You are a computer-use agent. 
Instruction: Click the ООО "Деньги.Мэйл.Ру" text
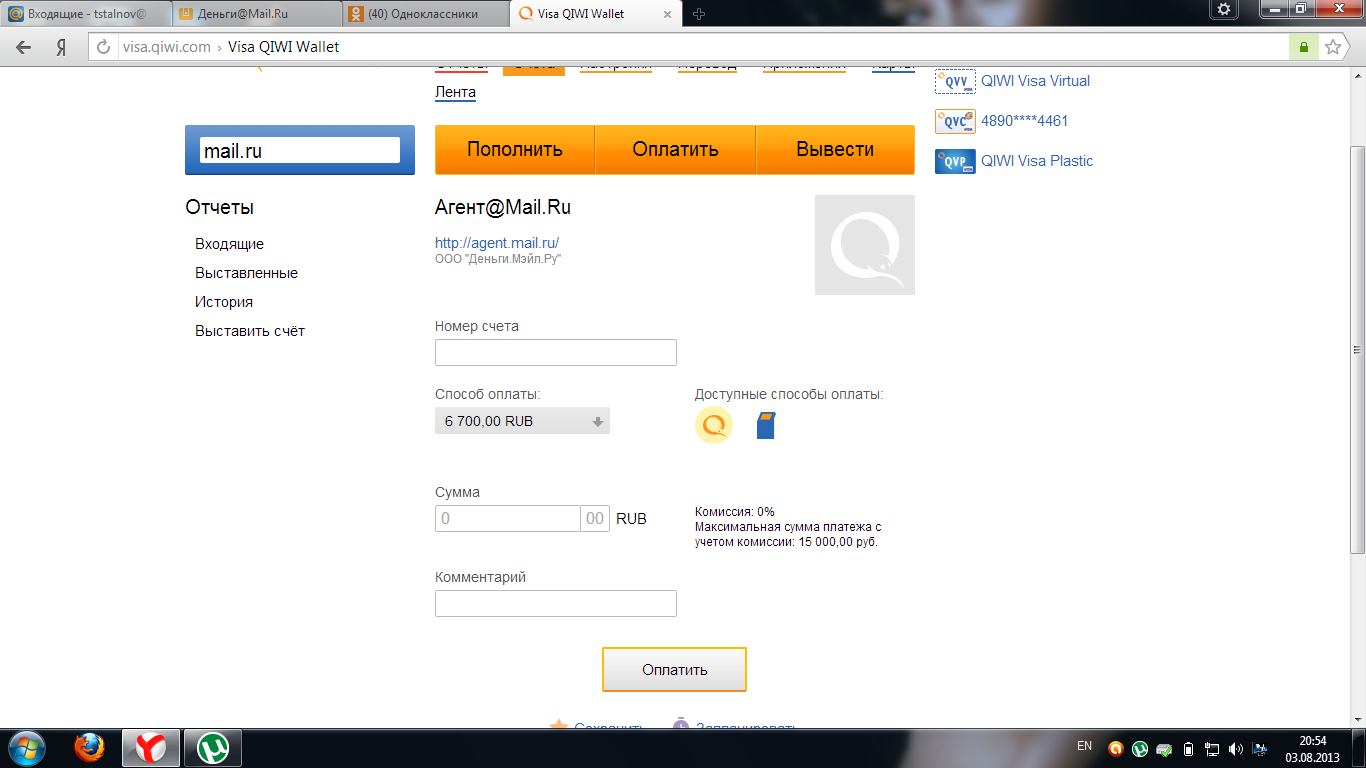point(498,259)
